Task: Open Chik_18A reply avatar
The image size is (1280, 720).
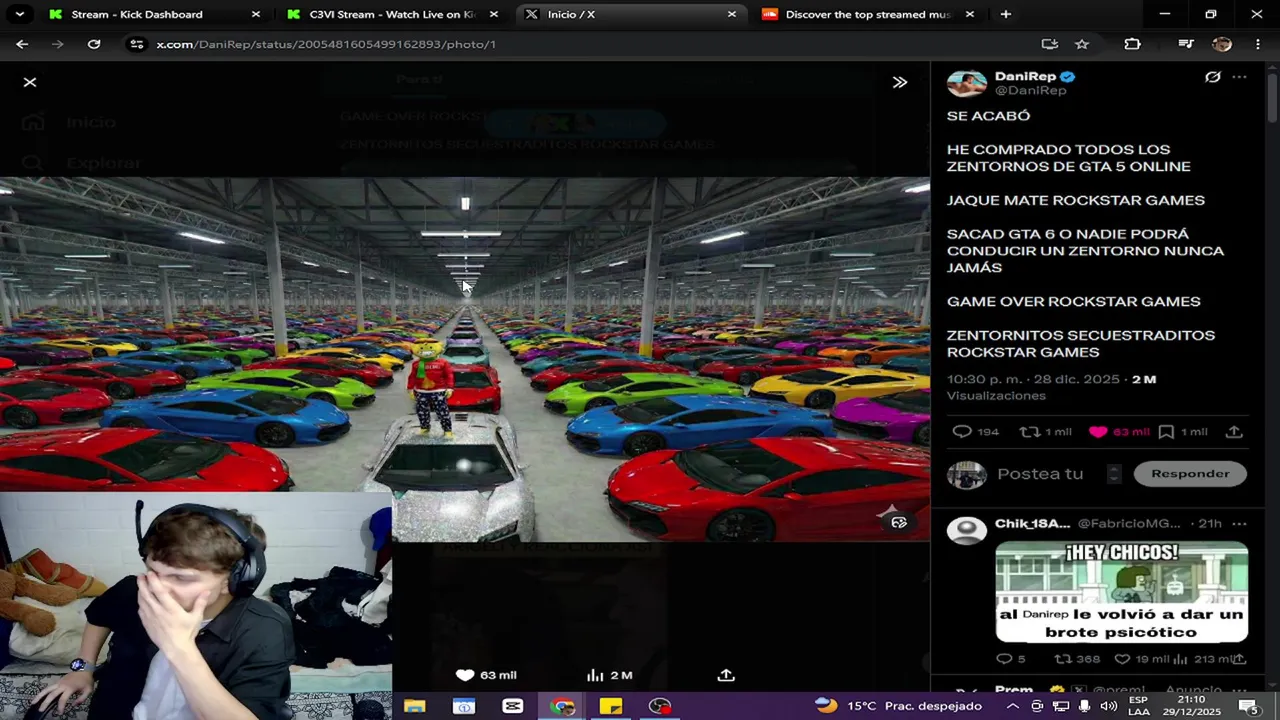Action: [966, 530]
